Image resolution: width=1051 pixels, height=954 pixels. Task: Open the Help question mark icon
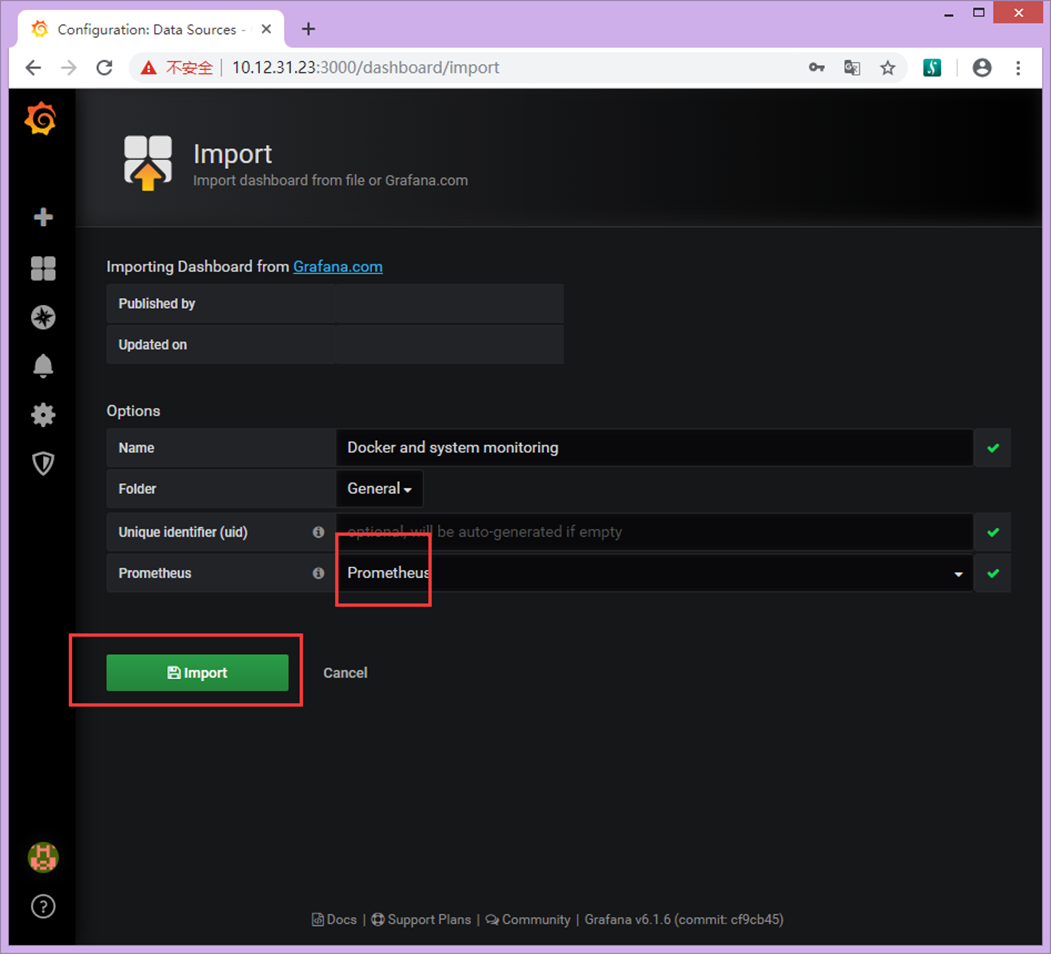coord(44,906)
